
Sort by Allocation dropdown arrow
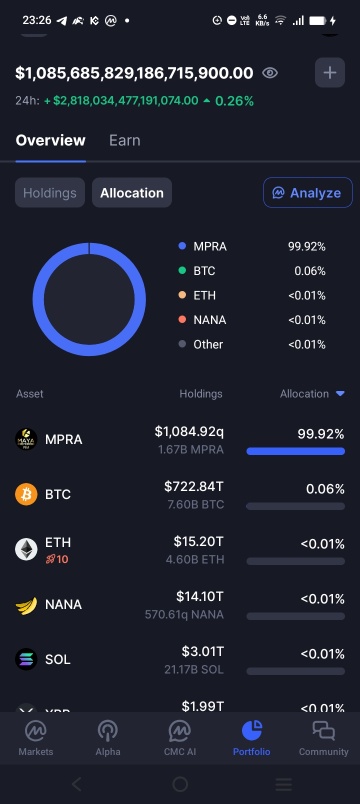(x=340, y=394)
